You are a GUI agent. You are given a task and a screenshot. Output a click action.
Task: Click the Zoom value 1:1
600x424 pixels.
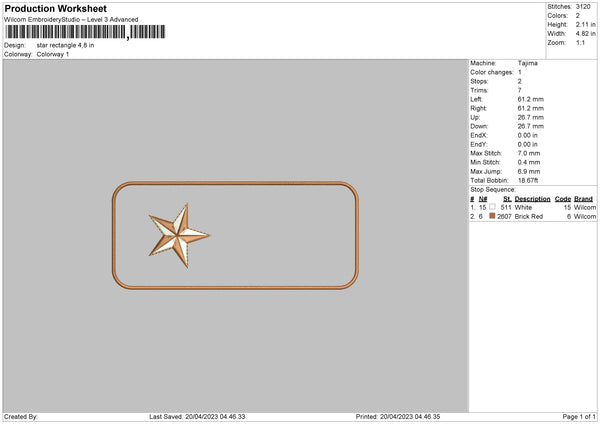coord(580,42)
